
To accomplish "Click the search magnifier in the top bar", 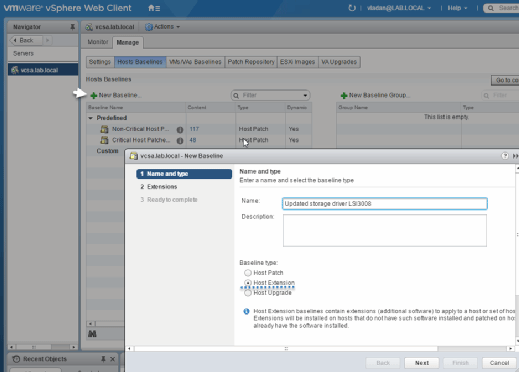I will [x=491, y=8].
